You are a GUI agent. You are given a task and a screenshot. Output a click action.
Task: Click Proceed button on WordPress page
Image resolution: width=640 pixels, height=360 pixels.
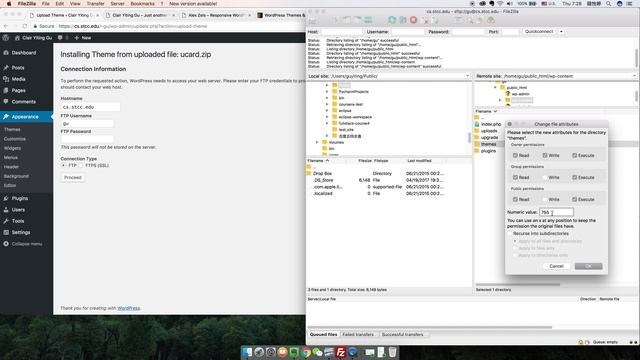click(x=73, y=178)
